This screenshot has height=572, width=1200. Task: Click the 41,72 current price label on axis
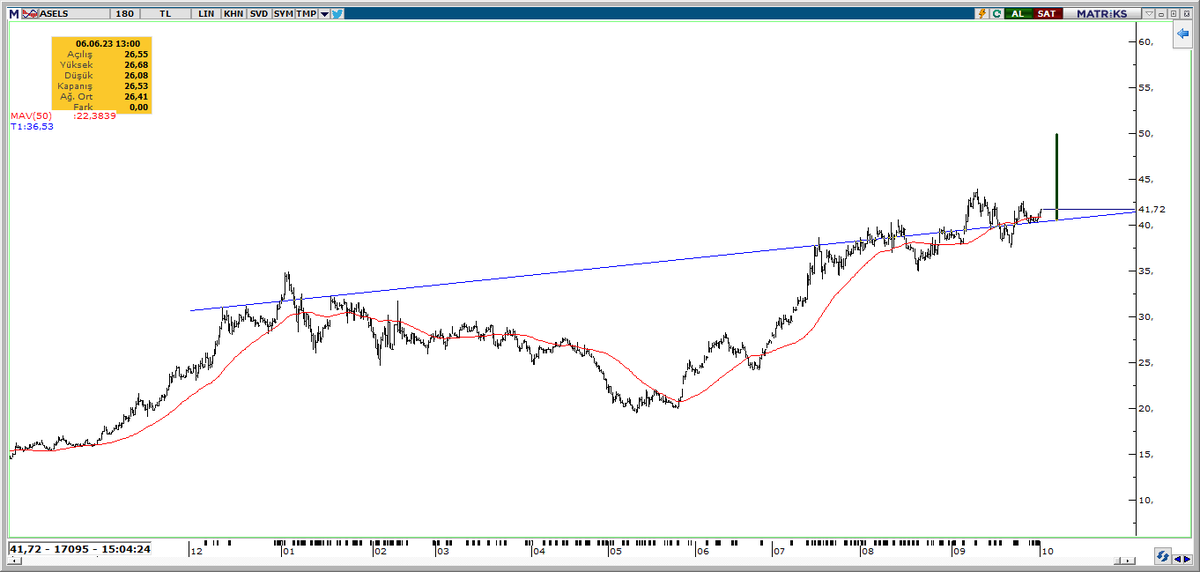[x=1152, y=209]
